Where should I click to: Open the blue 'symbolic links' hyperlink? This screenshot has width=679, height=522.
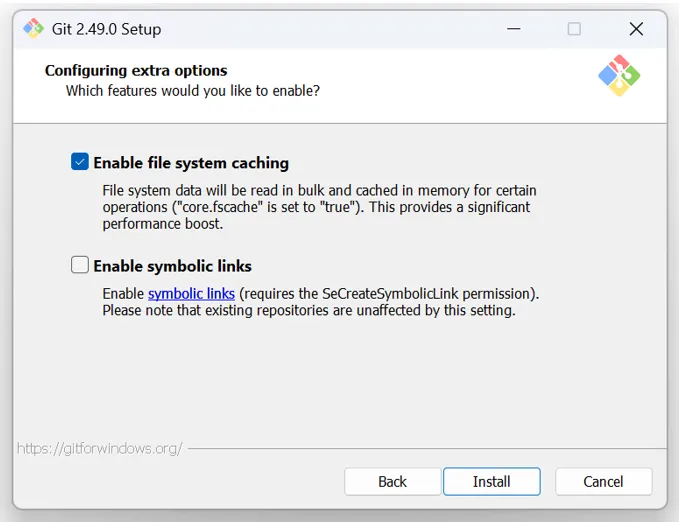tap(191, 294)
